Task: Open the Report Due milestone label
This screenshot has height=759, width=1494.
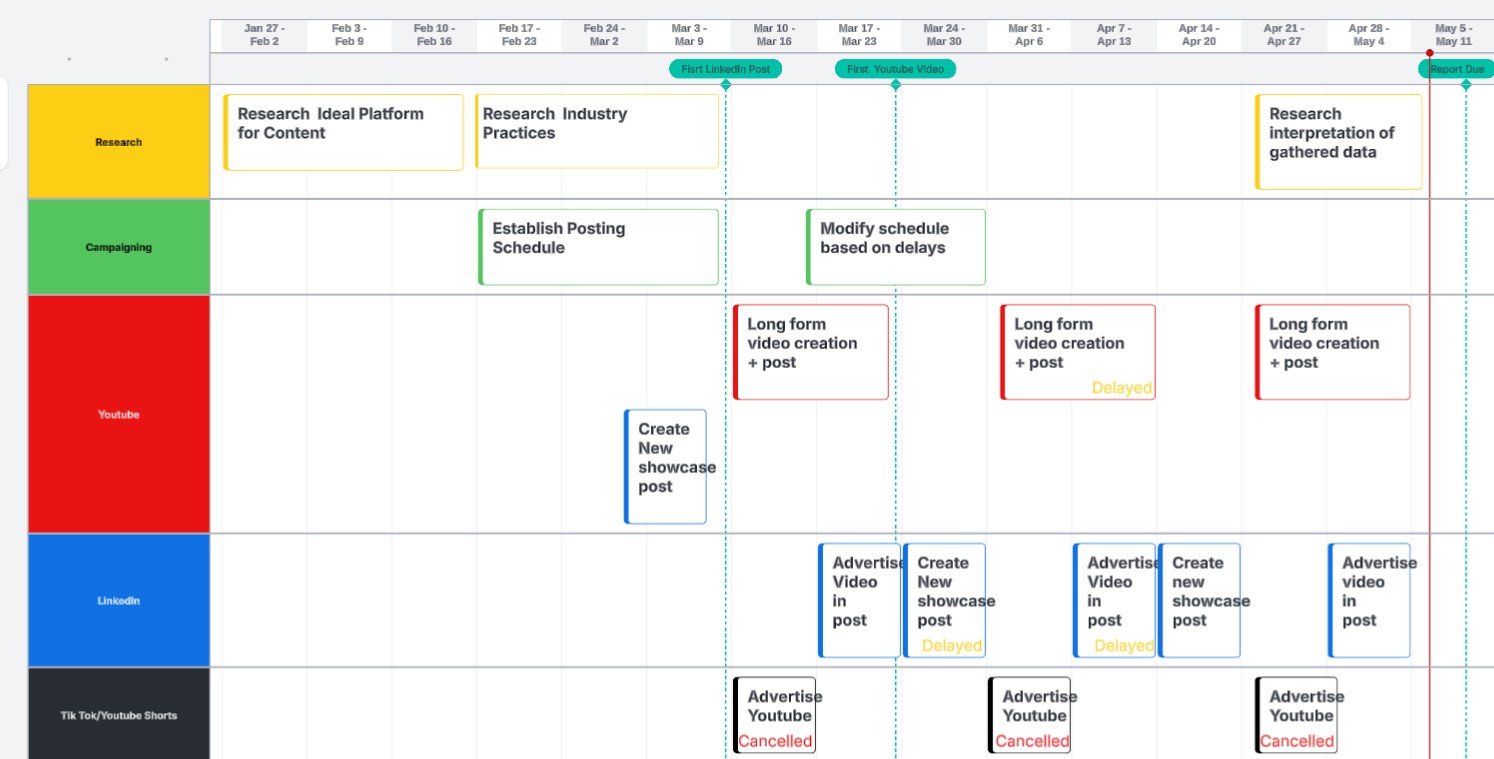Action: pos(1456,69)
